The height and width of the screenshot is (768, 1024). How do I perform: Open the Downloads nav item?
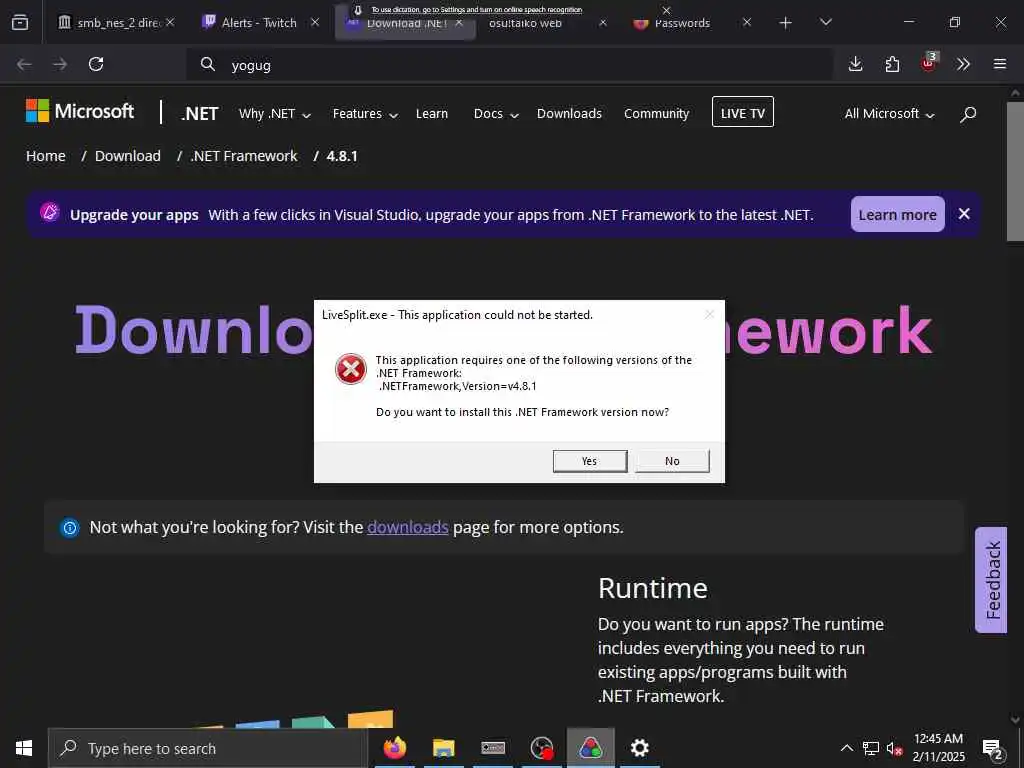point(569,114)
